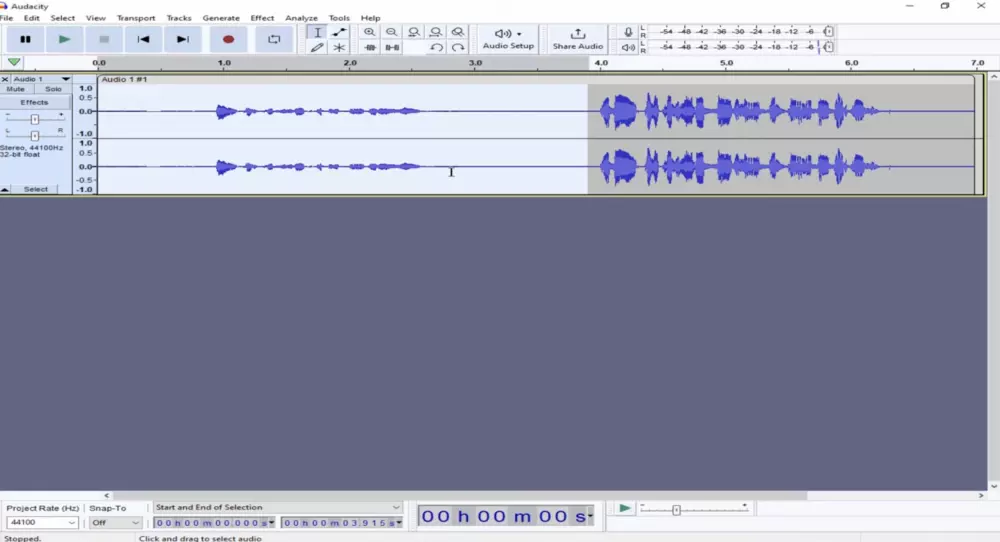Screen dimensions: 1000x542
Task: Click the horizontal scrollbar
Action: (x=460, y=495)
